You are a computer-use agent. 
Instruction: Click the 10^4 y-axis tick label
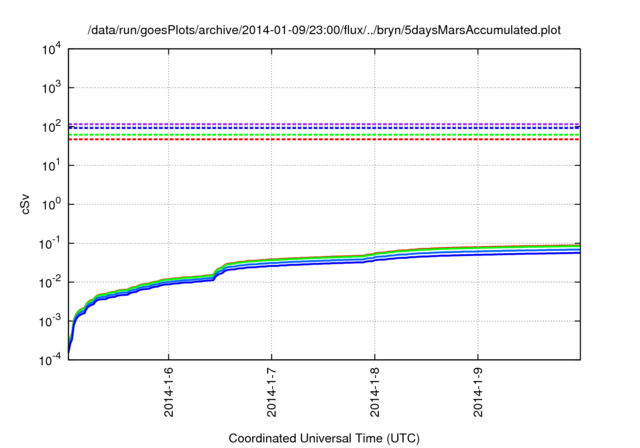[x=51, y=49]
